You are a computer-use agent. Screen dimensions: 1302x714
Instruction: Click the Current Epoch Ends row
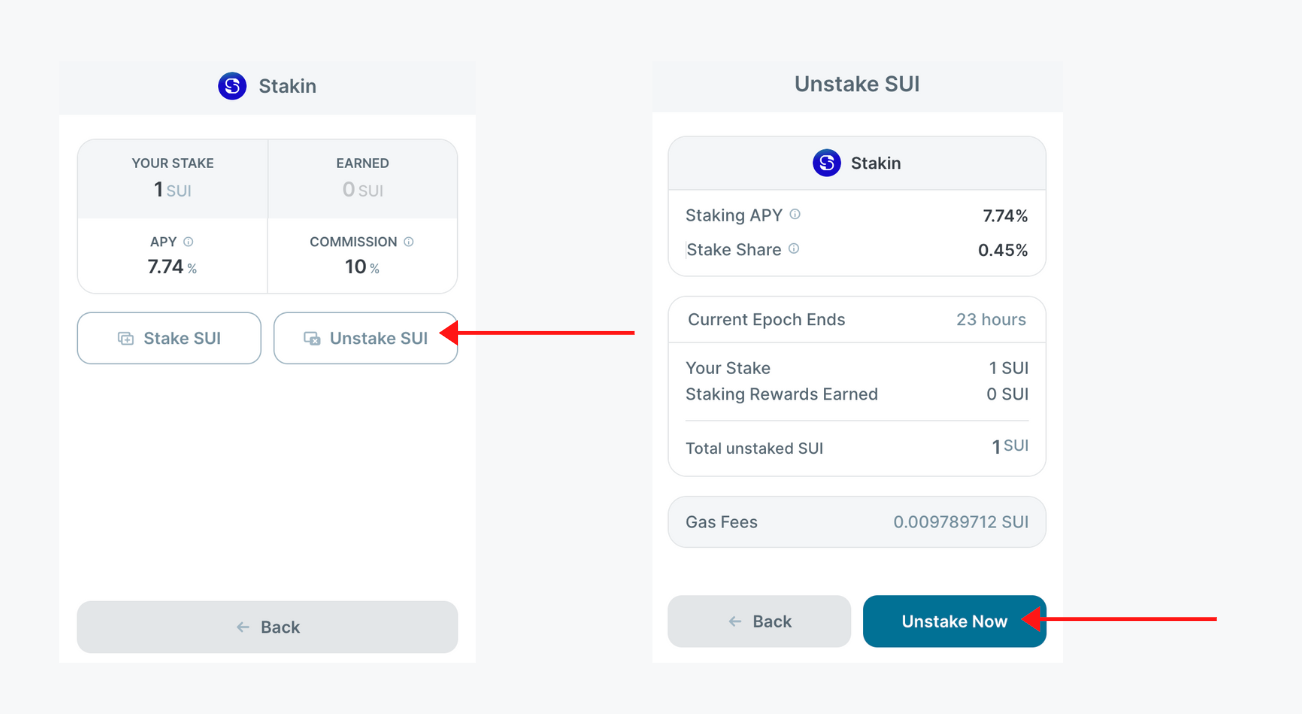pos(856,319)
